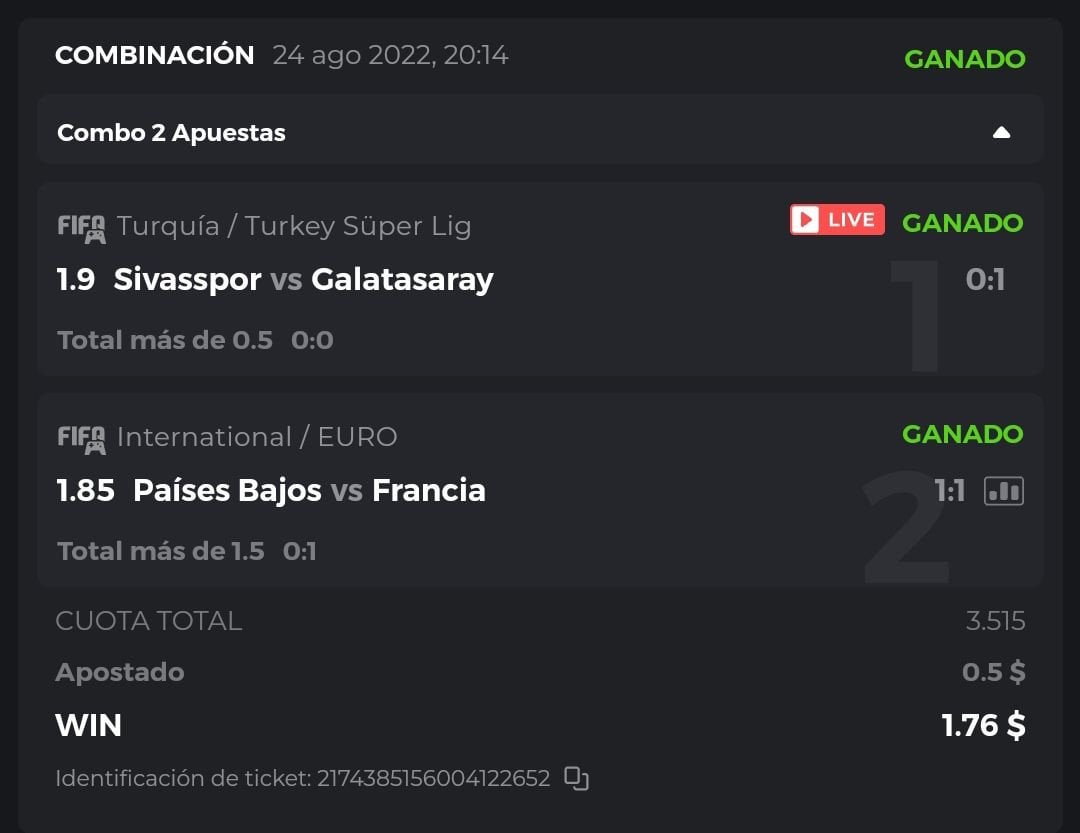Click Total más de 1.5 market
Image resolution: width=1080 pixels, height=833 pixels.
click(x=160, y=551)
